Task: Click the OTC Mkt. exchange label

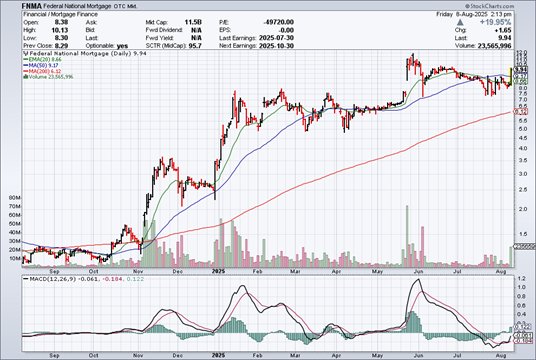Action: tap(125, 6)
